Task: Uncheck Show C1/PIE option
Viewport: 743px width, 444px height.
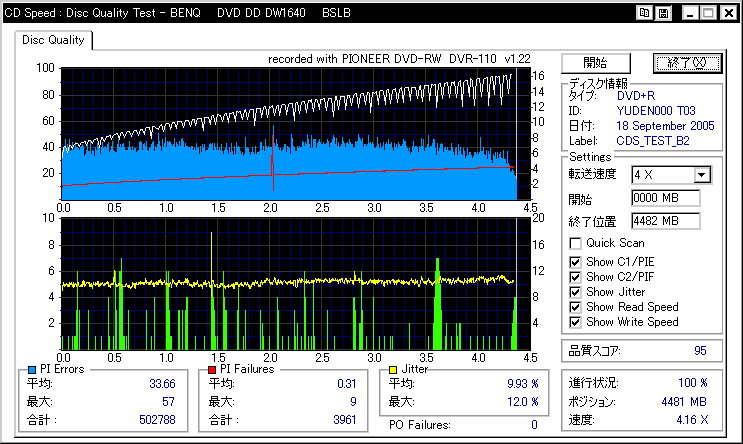Action: point(575,262)
